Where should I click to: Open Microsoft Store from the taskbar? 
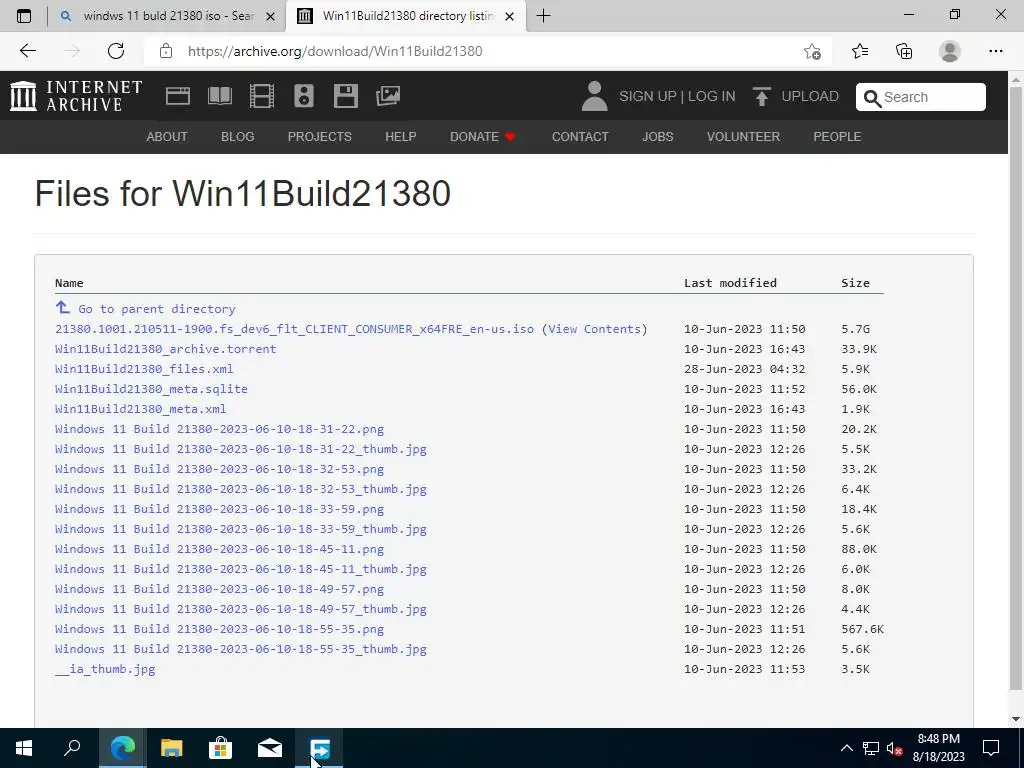pos(220,748)
